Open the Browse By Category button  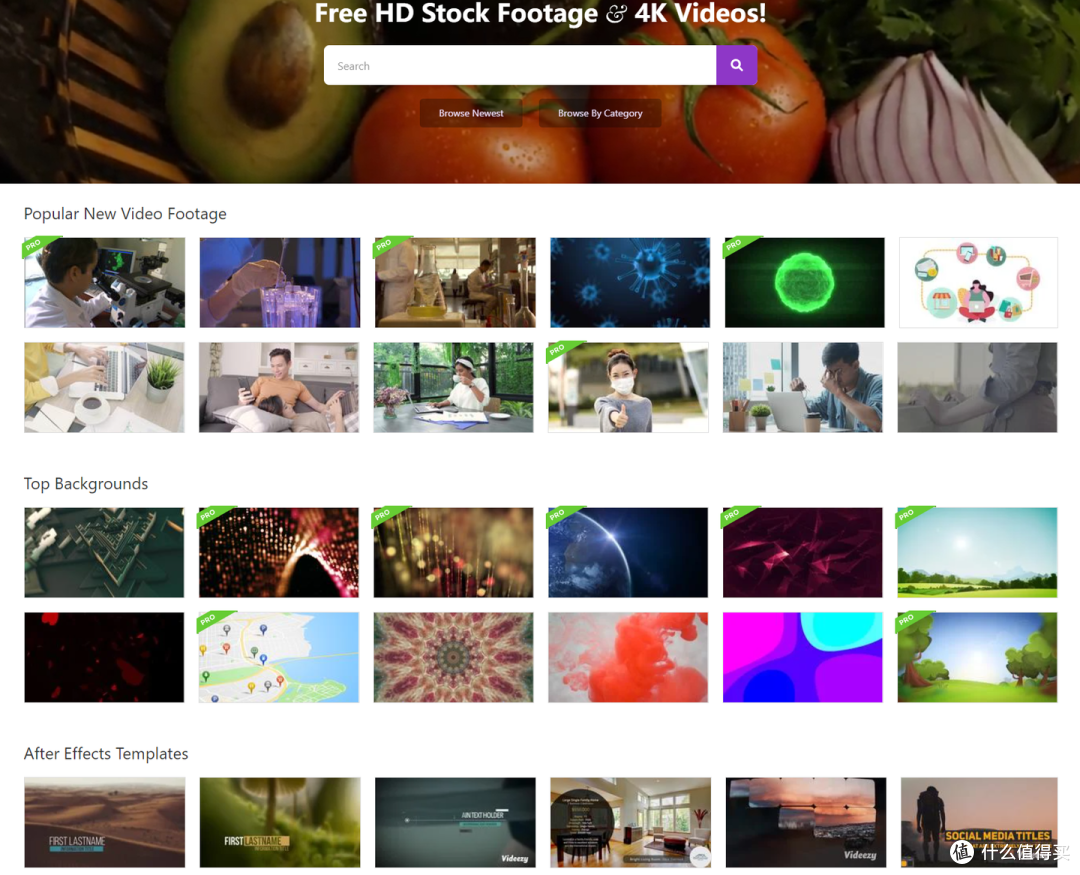600,113
